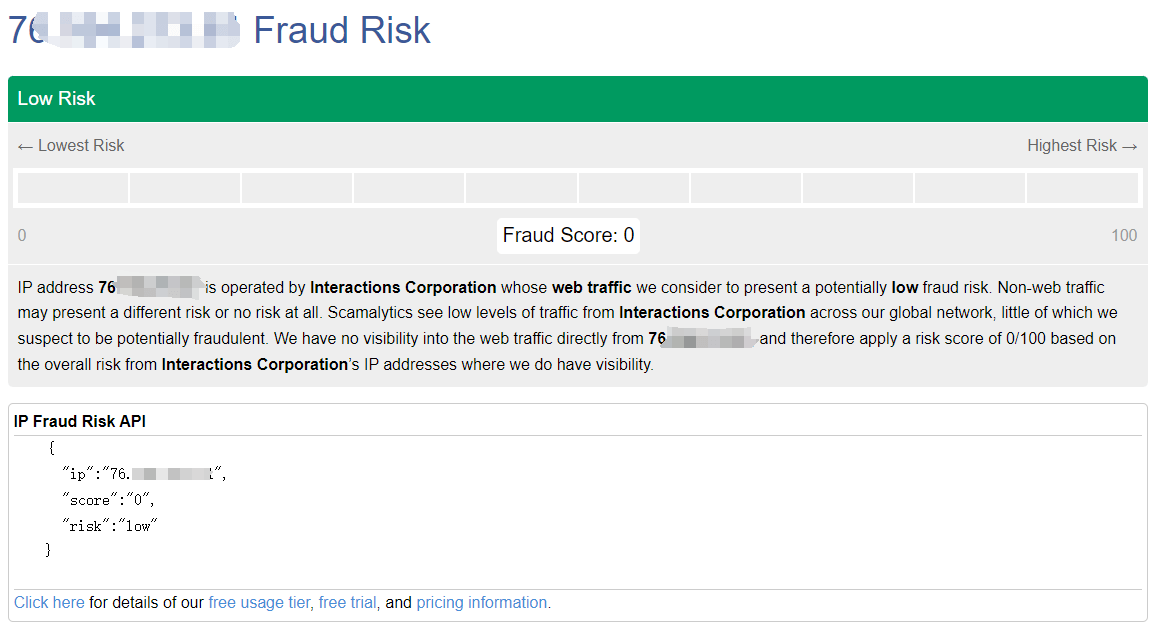Click the "score":"0" line in JSON

108,500
